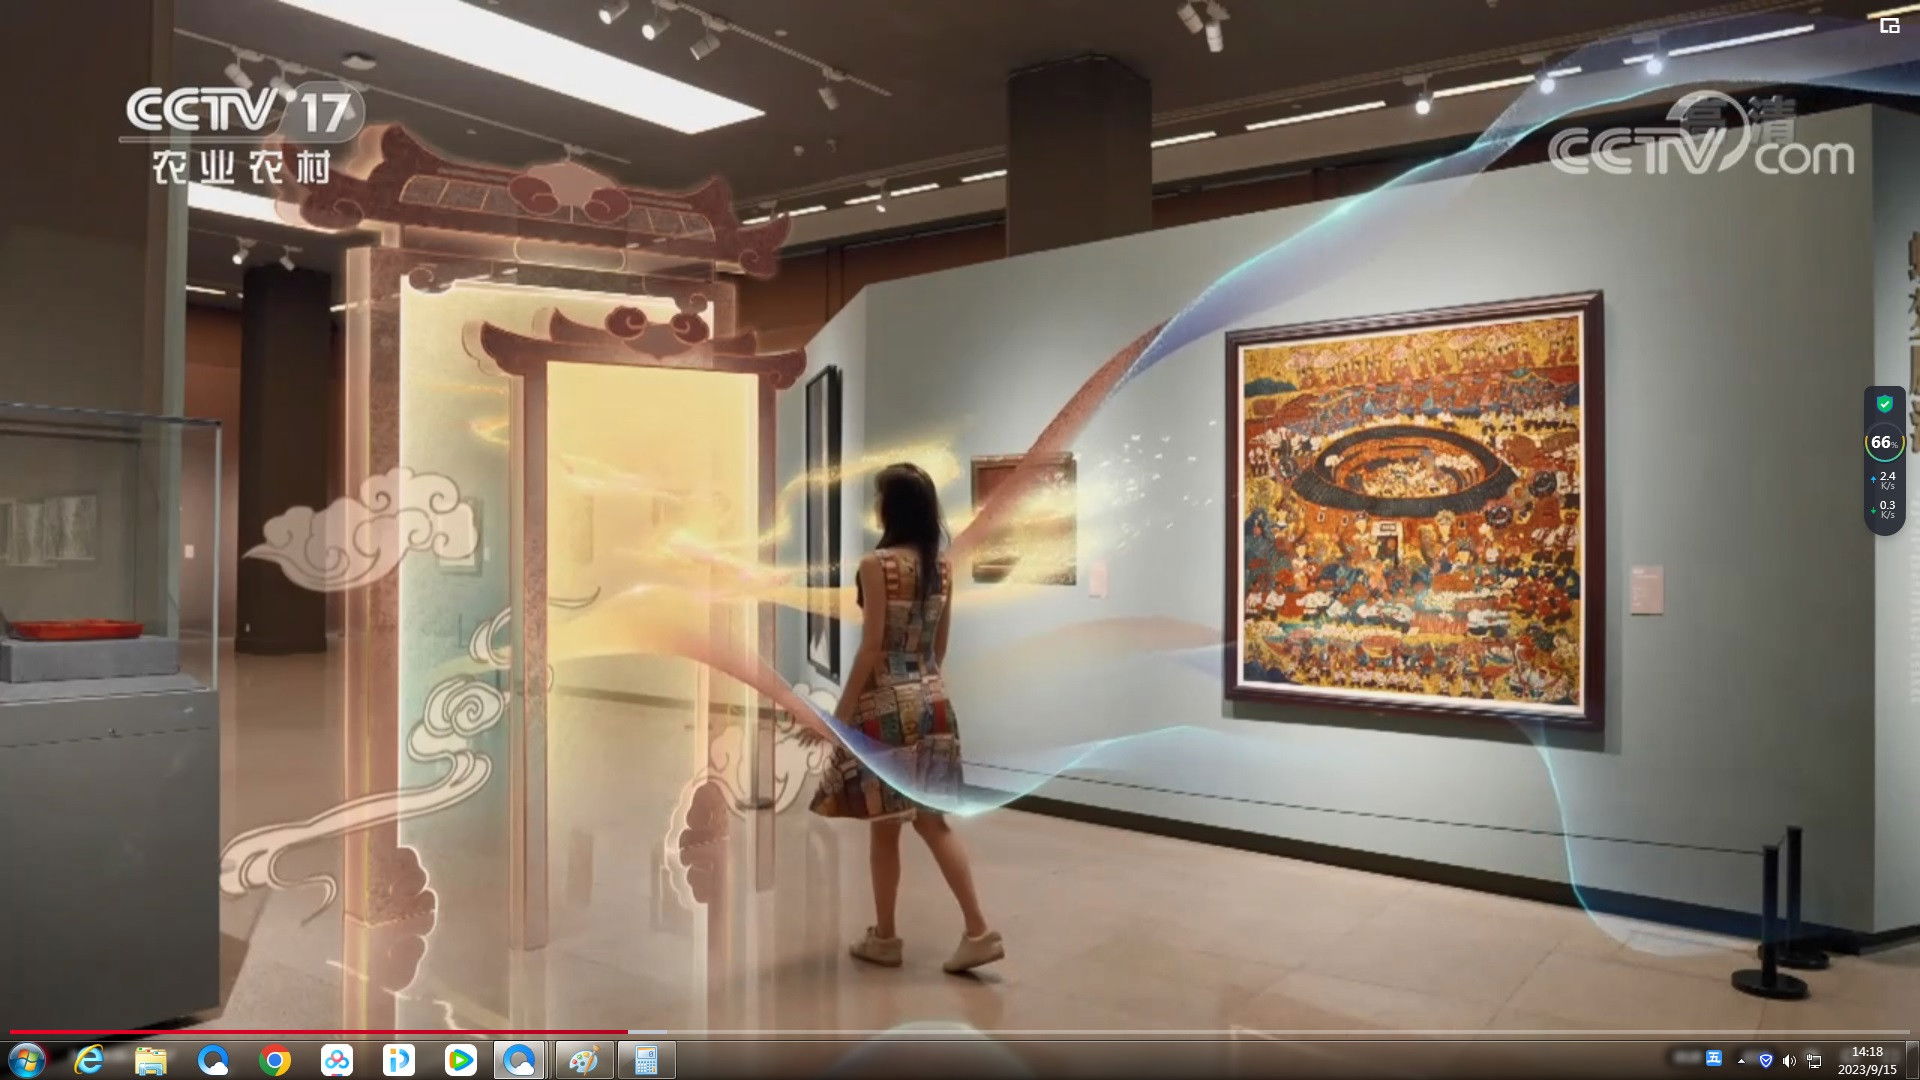Show hidden system tray icons arrow

click(x=1741, y=1060)
